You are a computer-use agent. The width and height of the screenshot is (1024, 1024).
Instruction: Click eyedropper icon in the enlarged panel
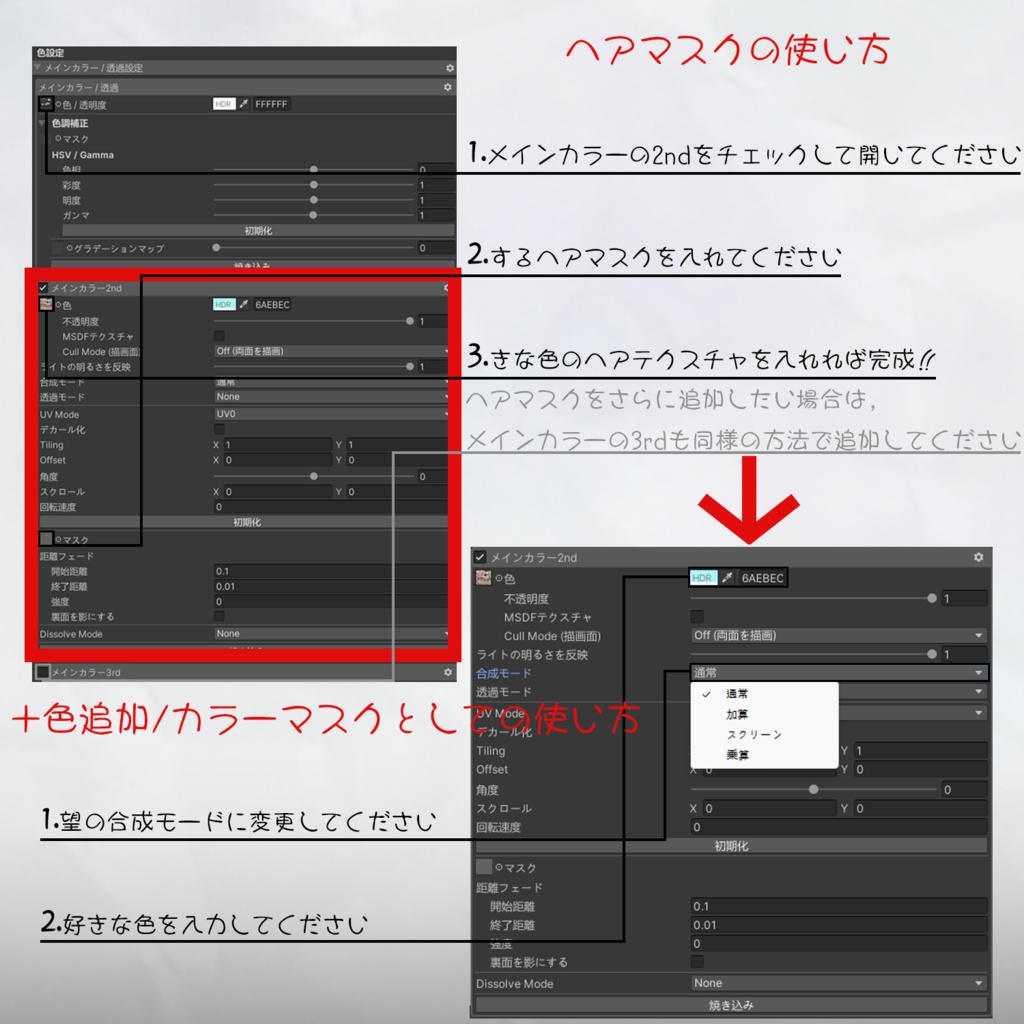click(x=727, y=578)
